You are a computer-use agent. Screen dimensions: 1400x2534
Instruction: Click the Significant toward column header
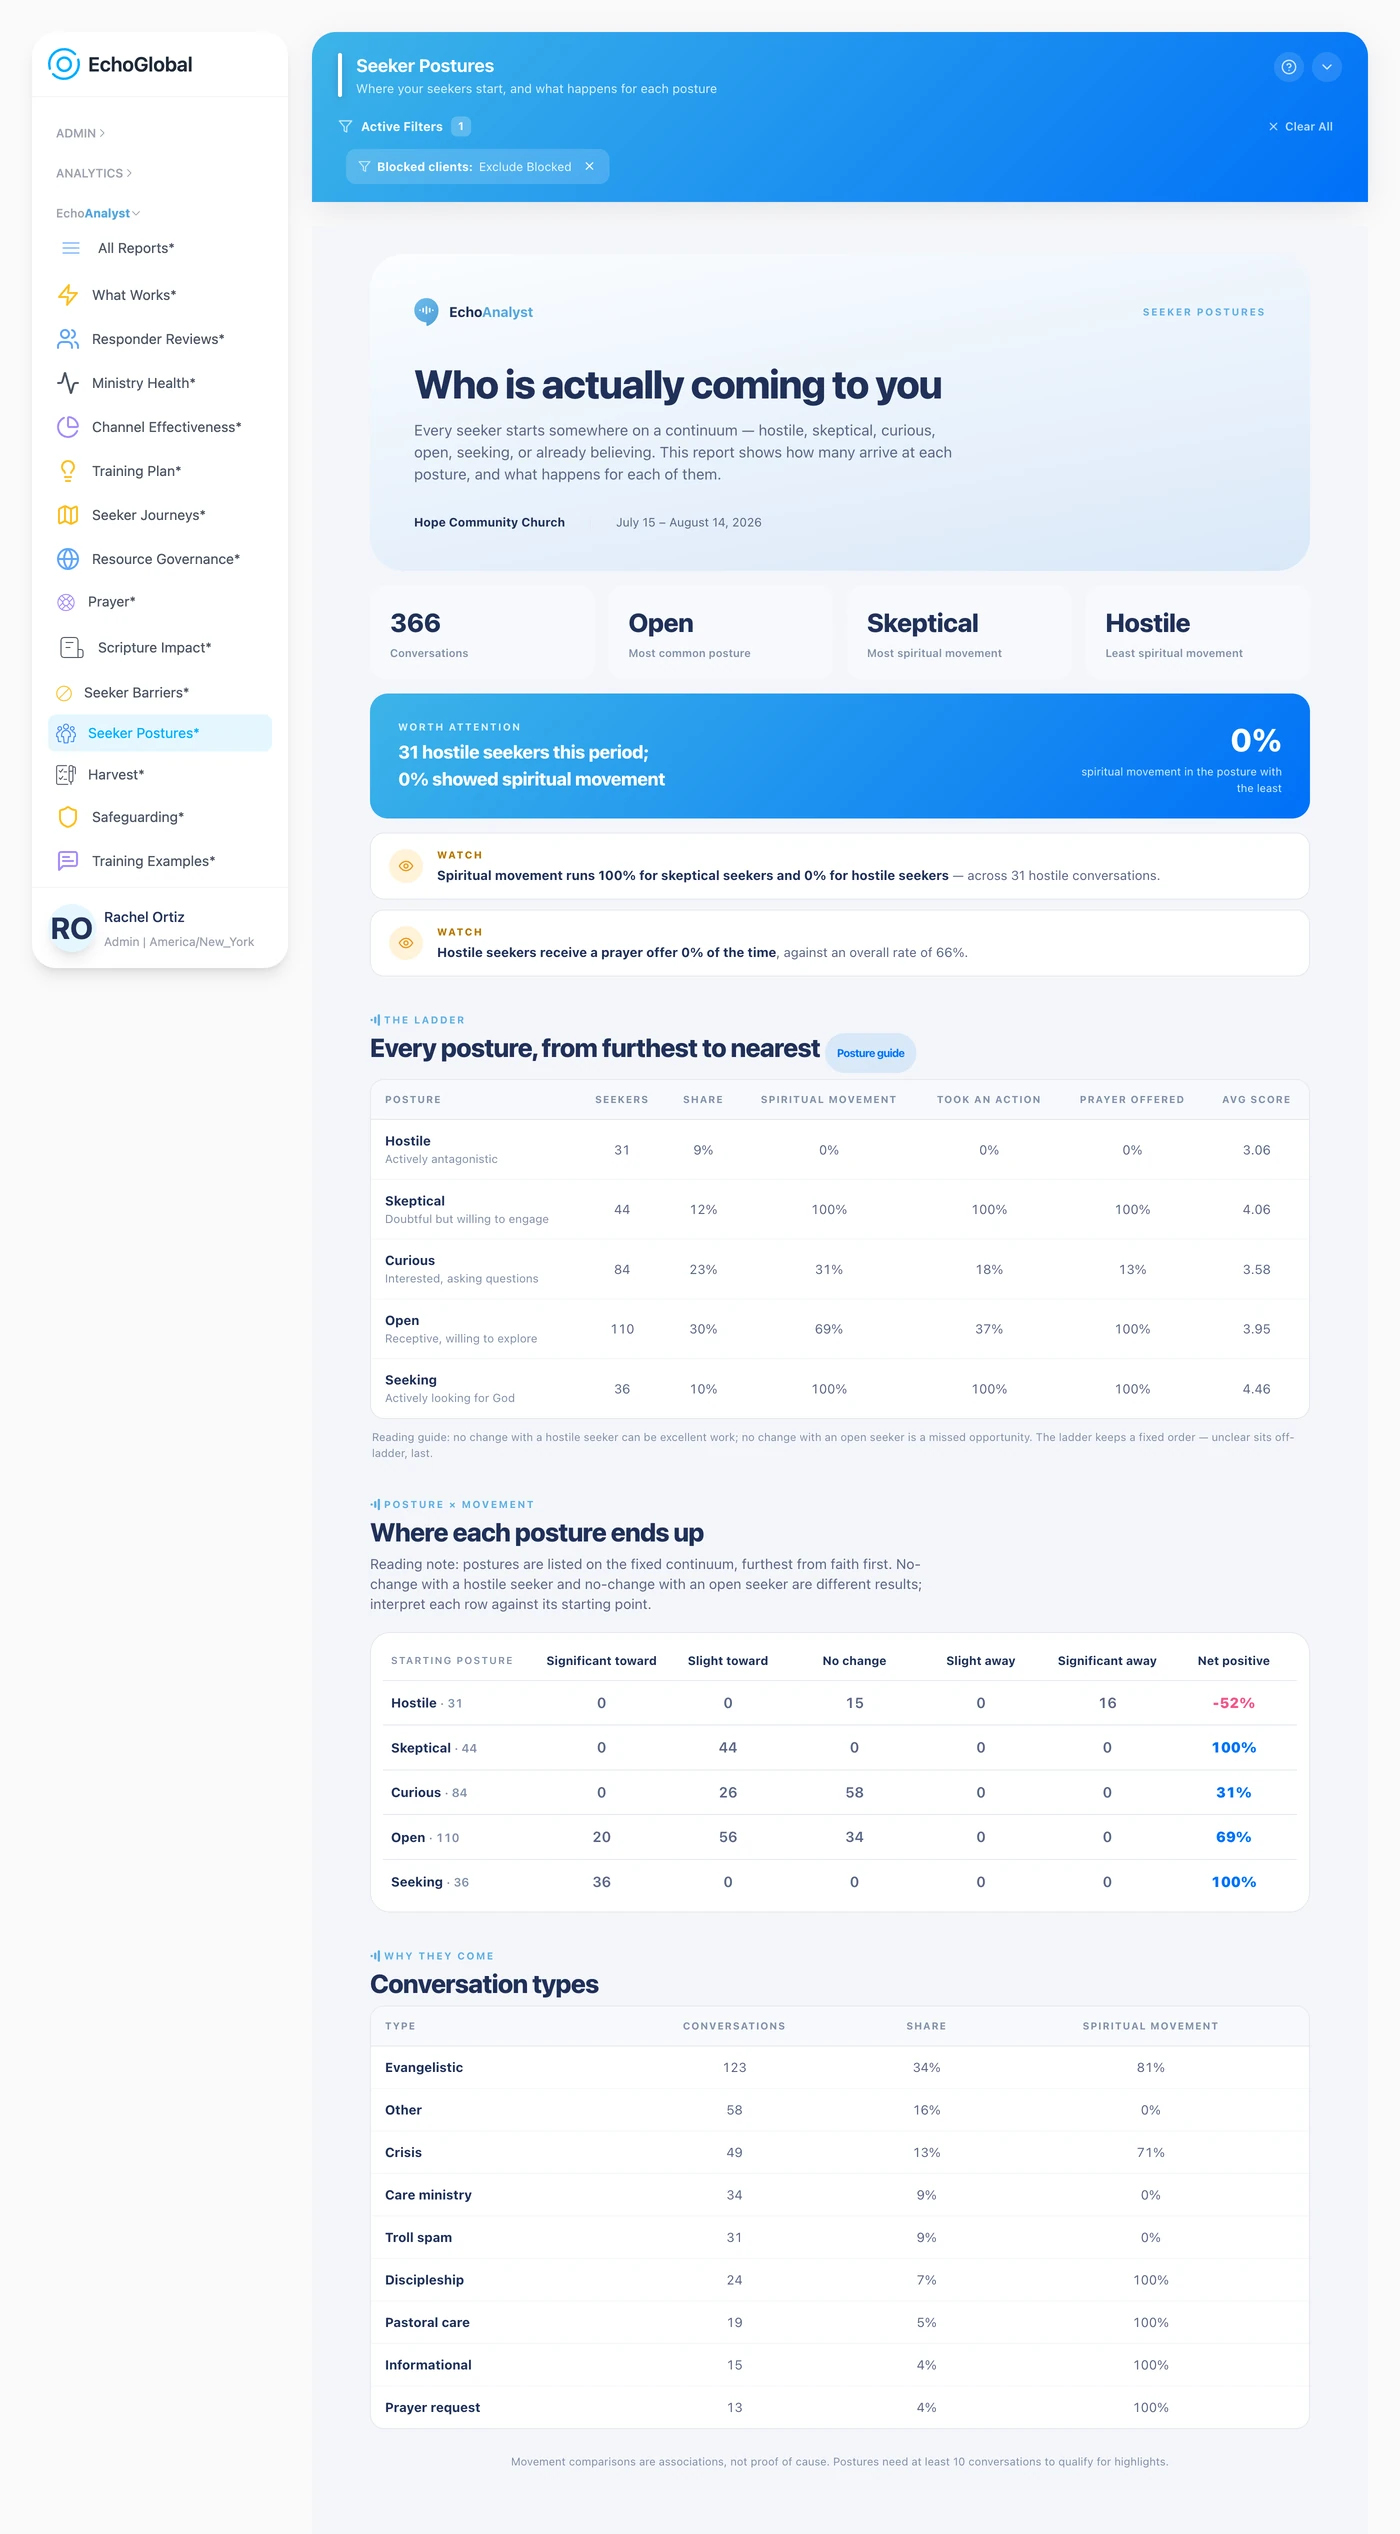point(601,1661)
